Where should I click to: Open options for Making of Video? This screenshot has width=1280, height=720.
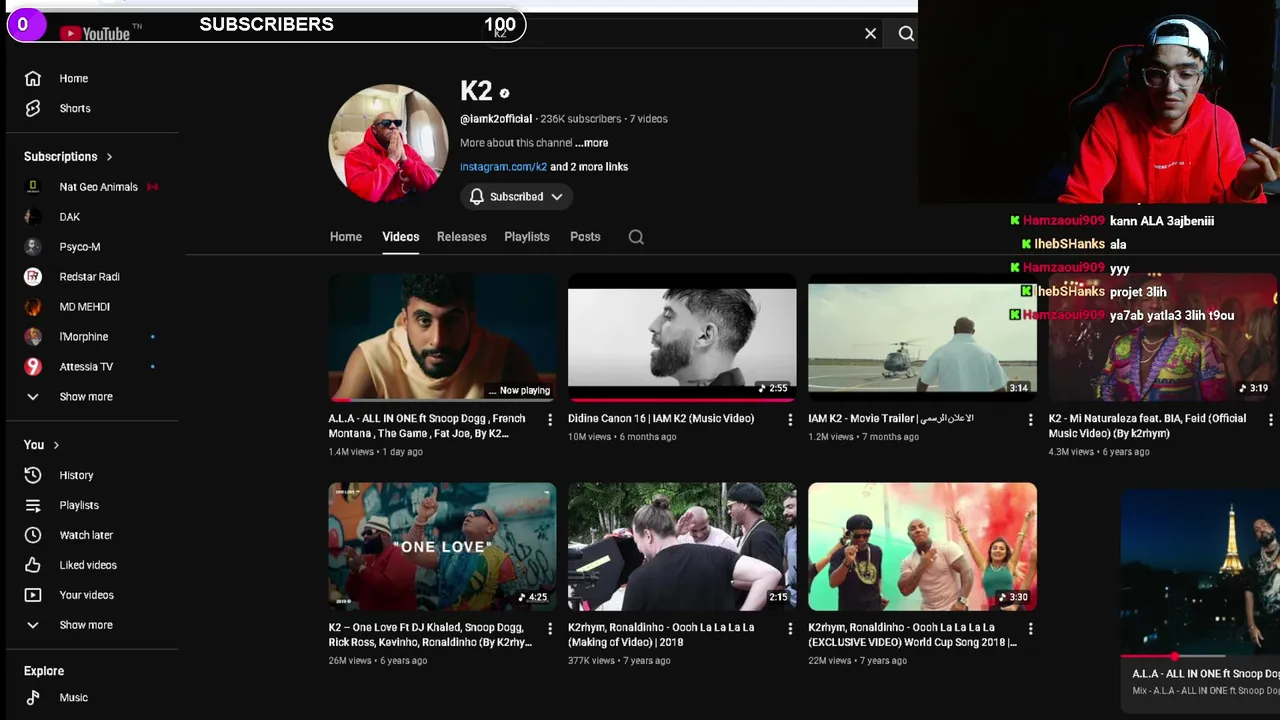point(790,629)
